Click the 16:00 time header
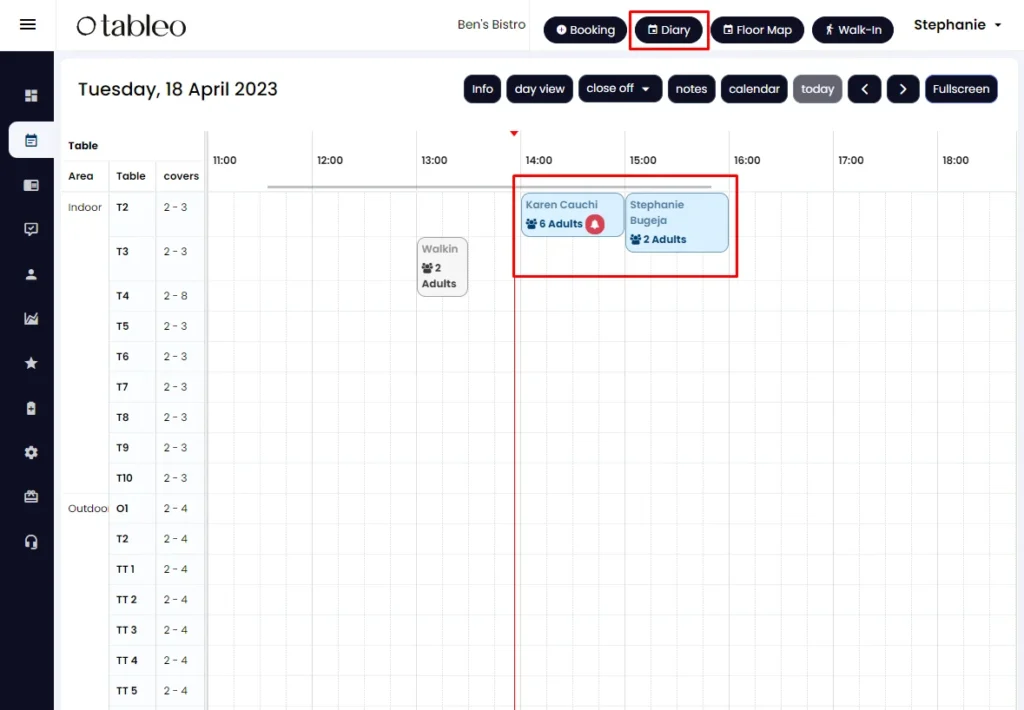1024x710 pixels. coord(747,160)
